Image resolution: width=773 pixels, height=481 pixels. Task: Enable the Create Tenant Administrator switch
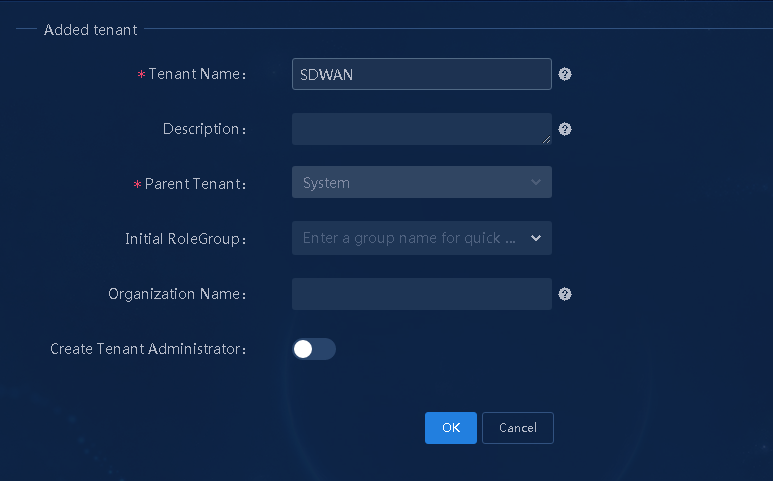pos(314,349)
